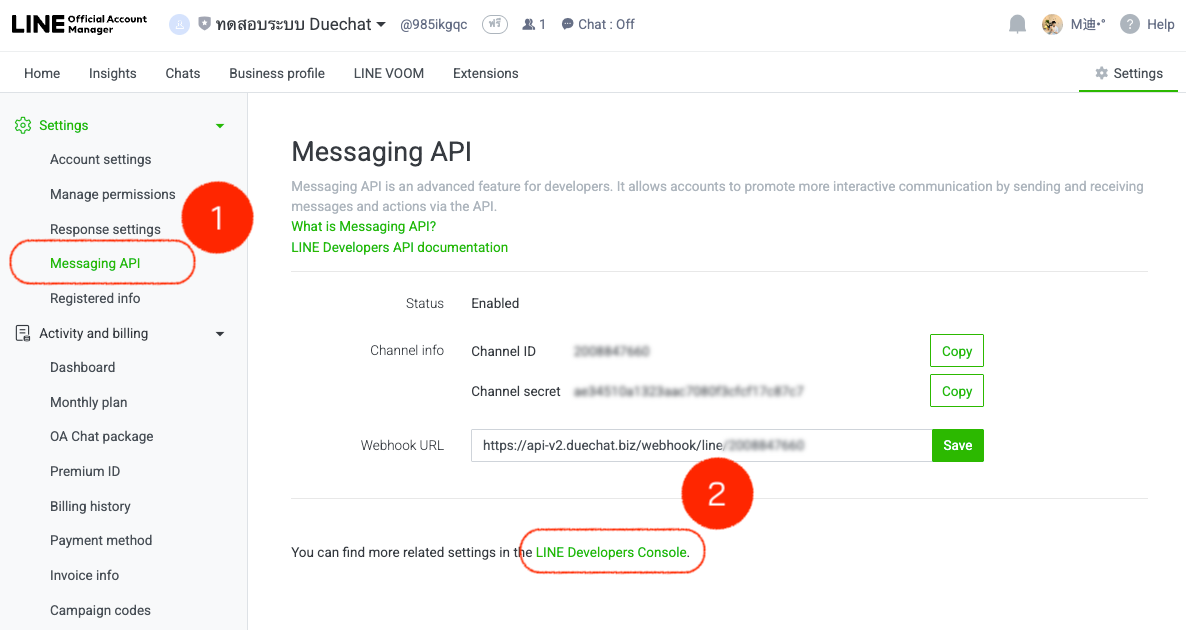This screenshot has width=1186, height=630.
Task: Click the shield badge before the account name
Action: pos(206,23)
